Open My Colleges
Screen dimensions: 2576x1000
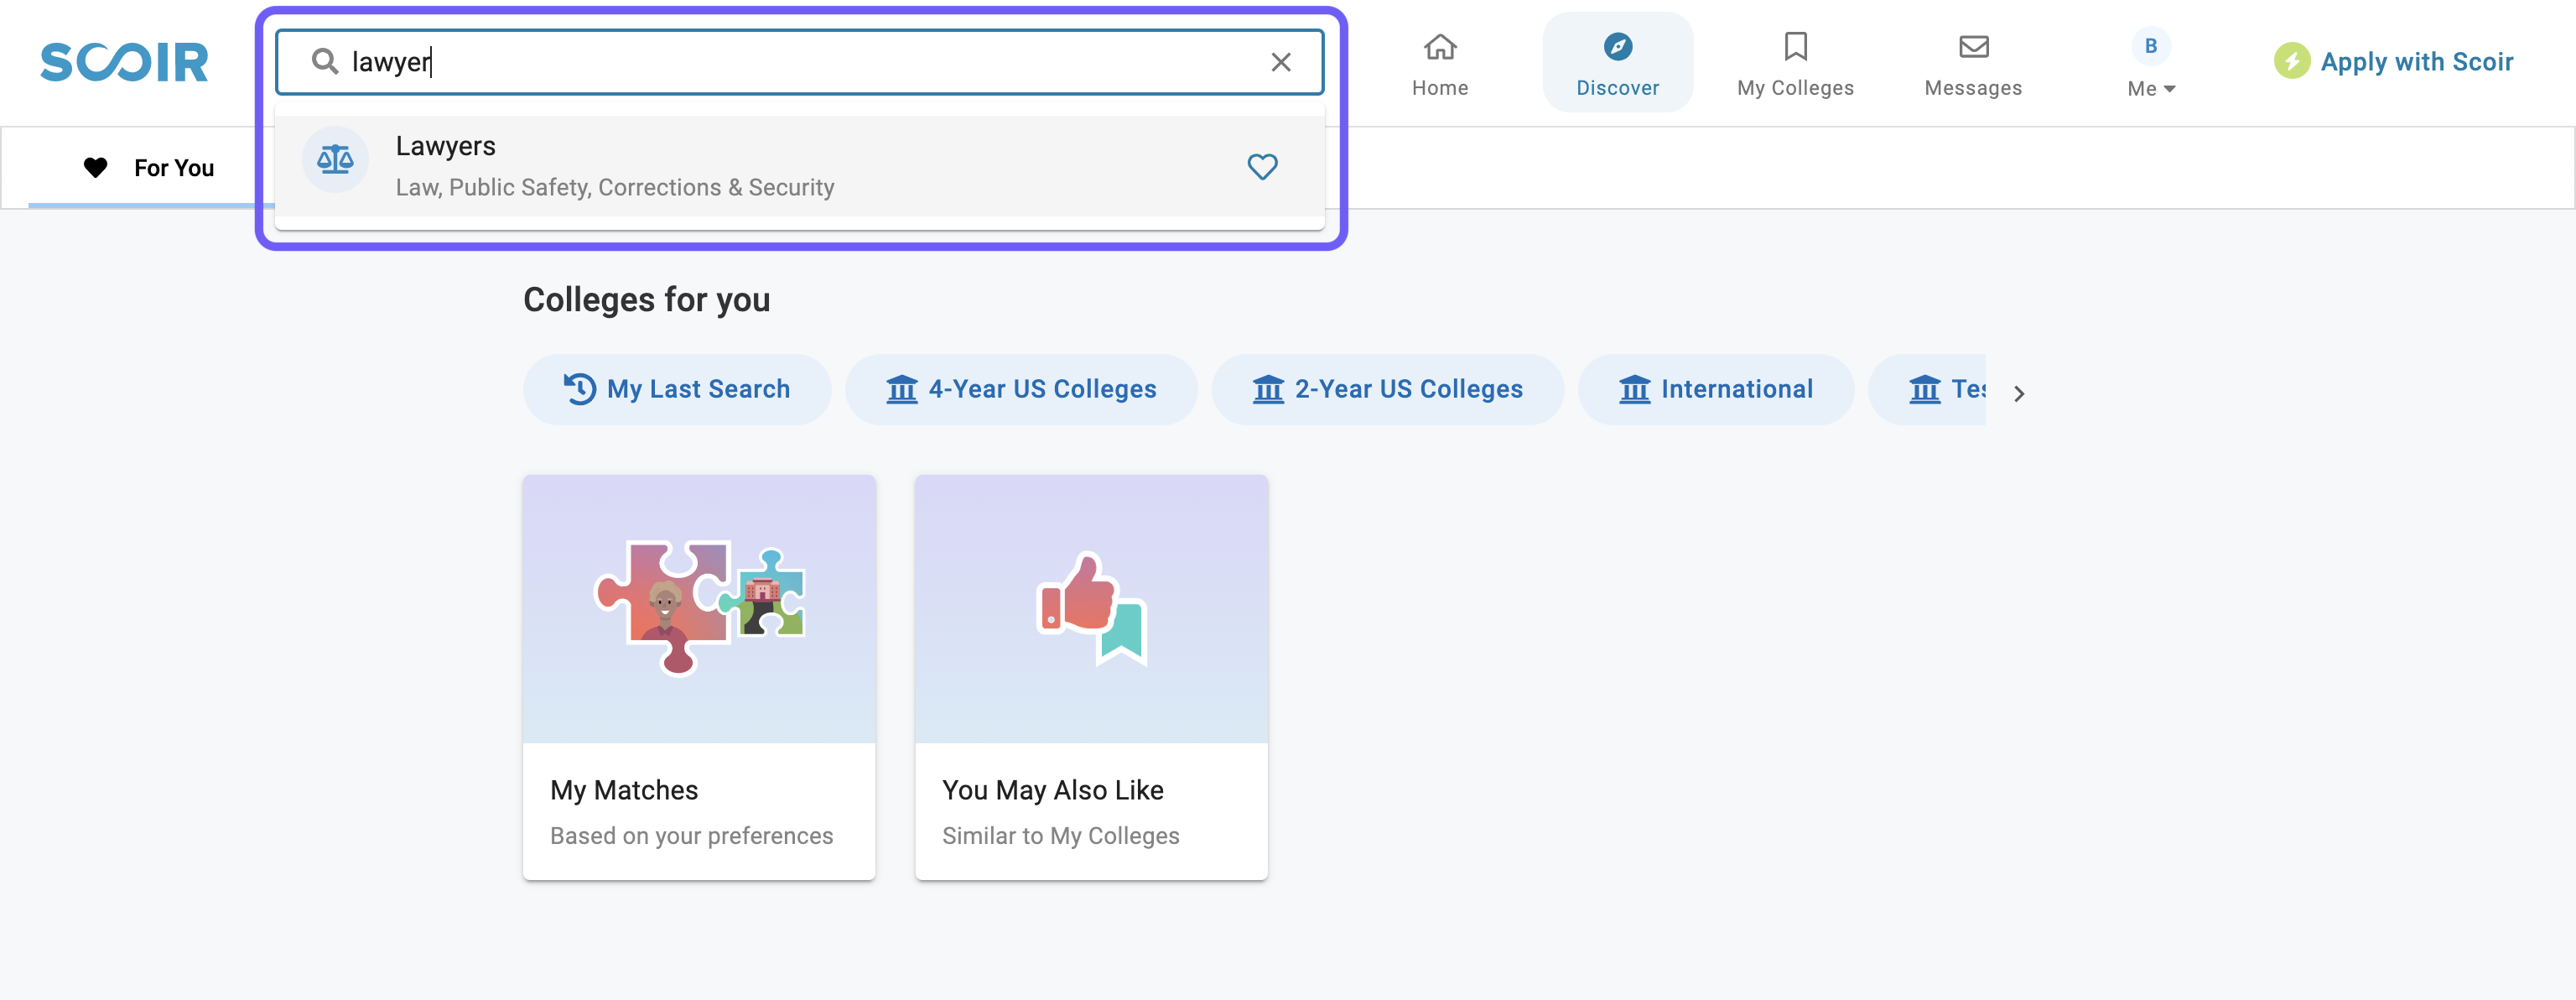coord(1795,64)
